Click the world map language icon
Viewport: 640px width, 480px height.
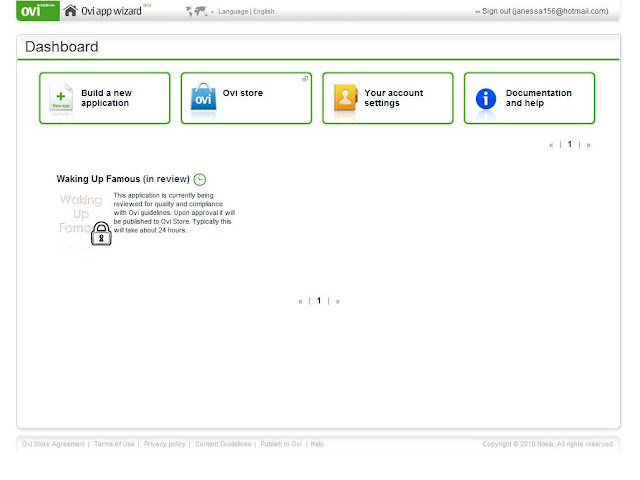click(196, 11)
